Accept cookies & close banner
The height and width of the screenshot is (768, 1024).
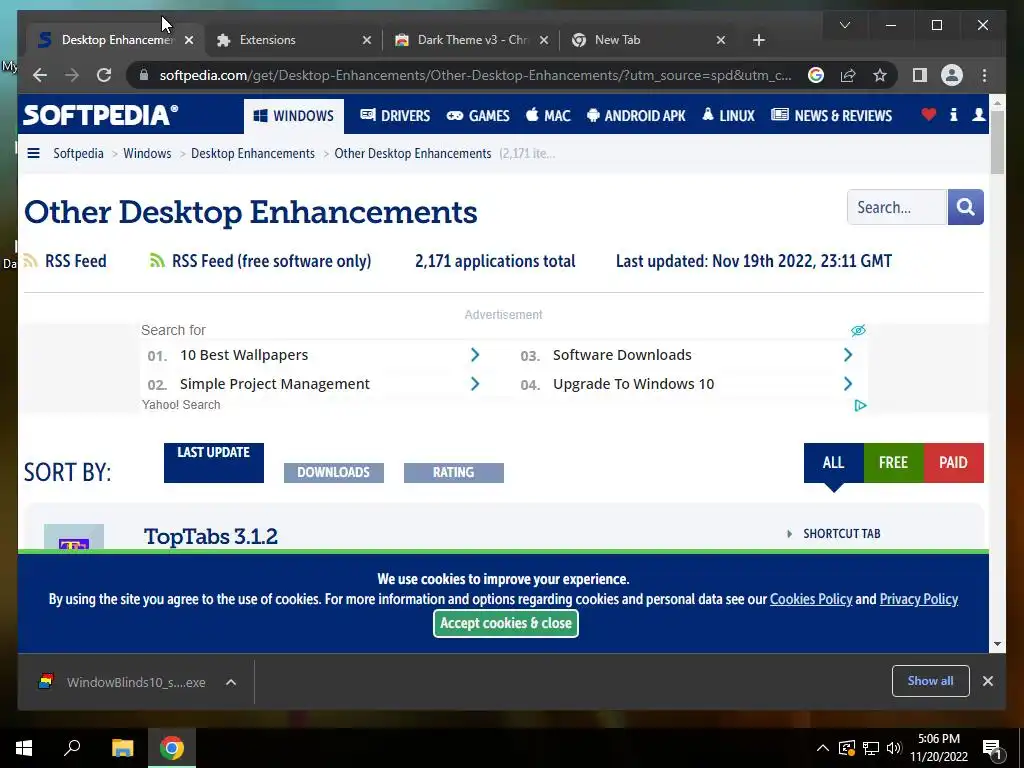tap(505, 623)
